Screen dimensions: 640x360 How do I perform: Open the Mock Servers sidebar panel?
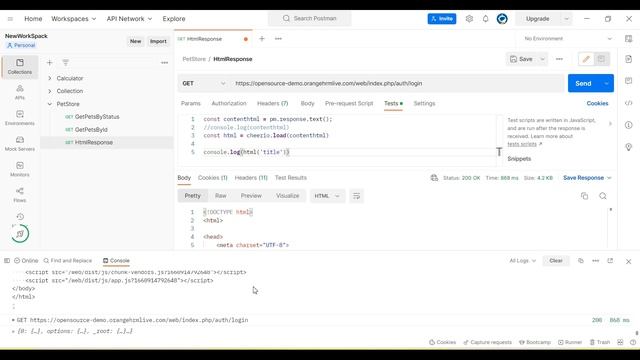(20, 144)
